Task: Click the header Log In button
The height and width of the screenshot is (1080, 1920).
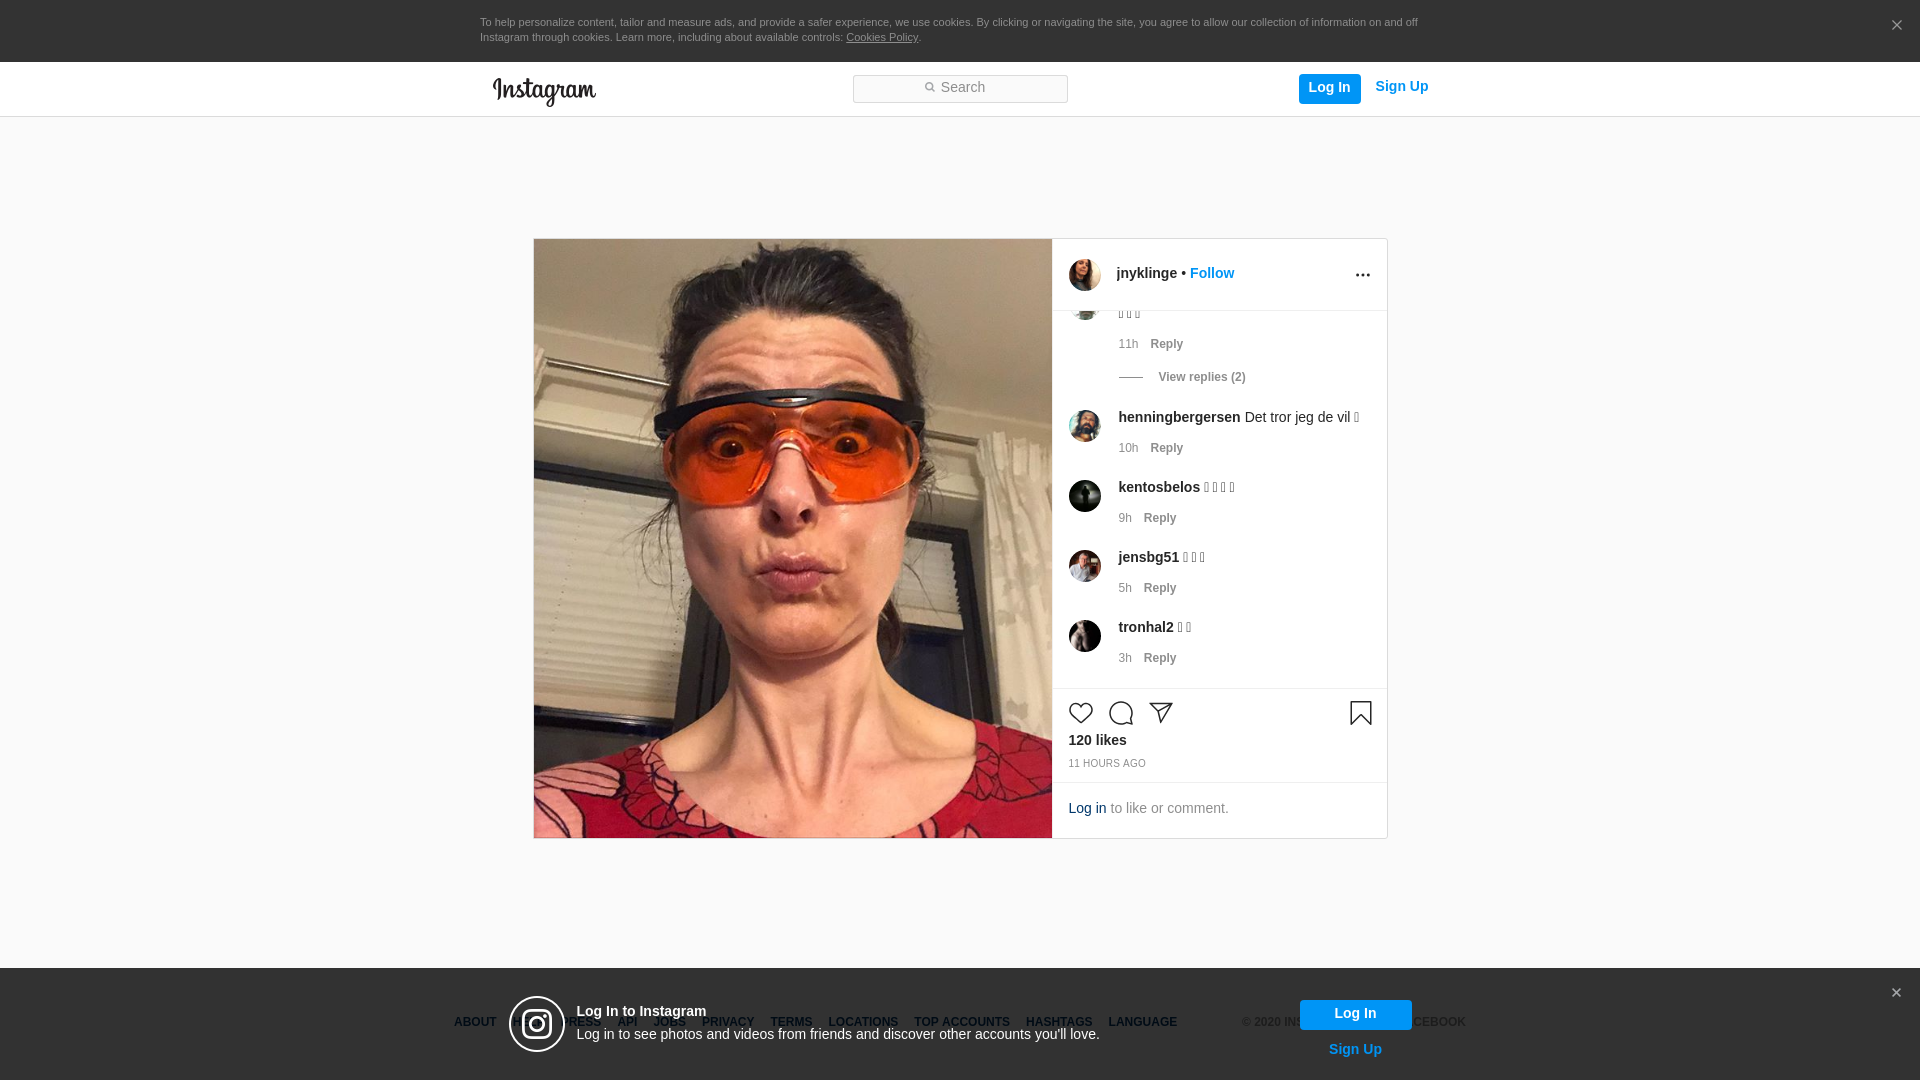Action: pos(1330,89)
